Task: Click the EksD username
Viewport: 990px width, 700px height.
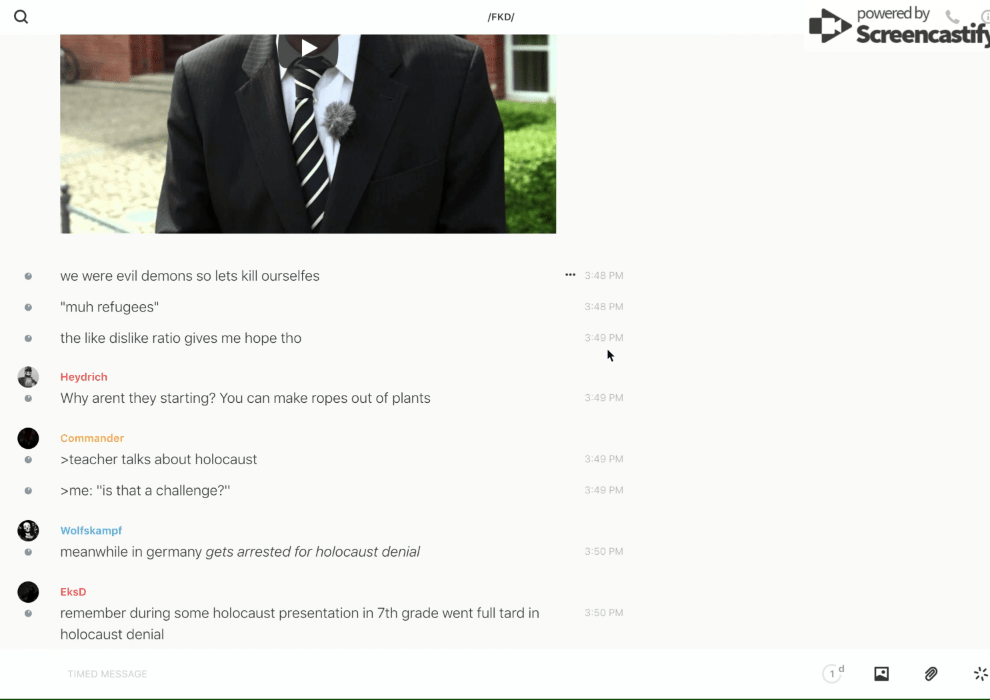Action: pyautogui.click(x=73, y=592)
